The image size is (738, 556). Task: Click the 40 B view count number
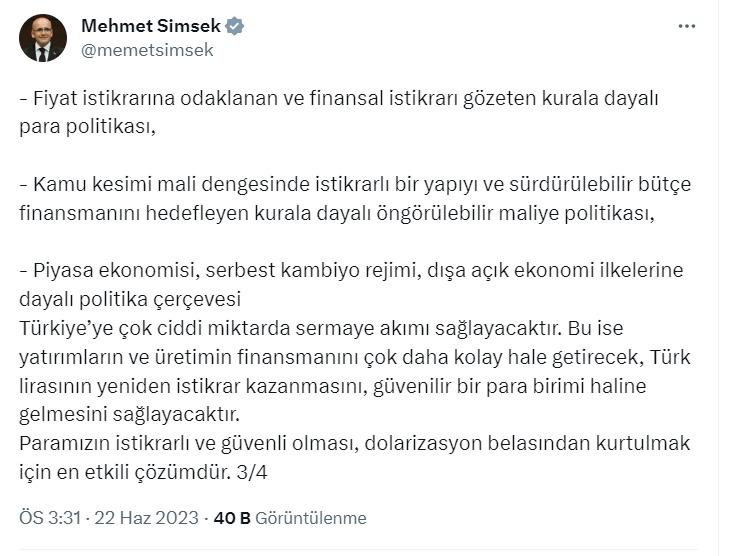(232, 518)
